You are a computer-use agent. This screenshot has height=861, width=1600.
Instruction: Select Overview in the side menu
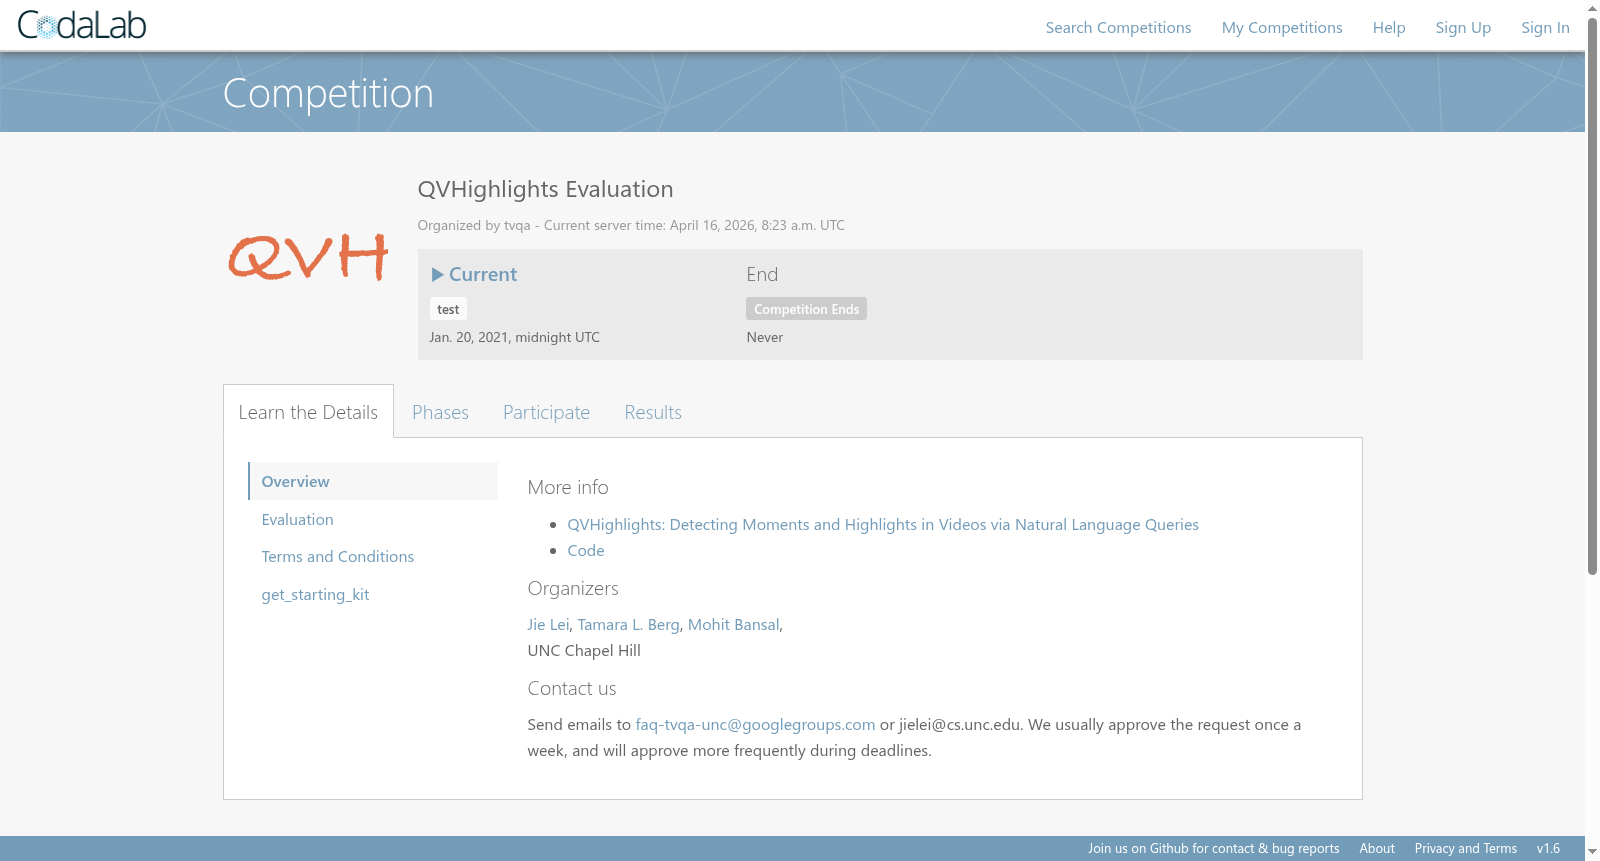(373, 481)
